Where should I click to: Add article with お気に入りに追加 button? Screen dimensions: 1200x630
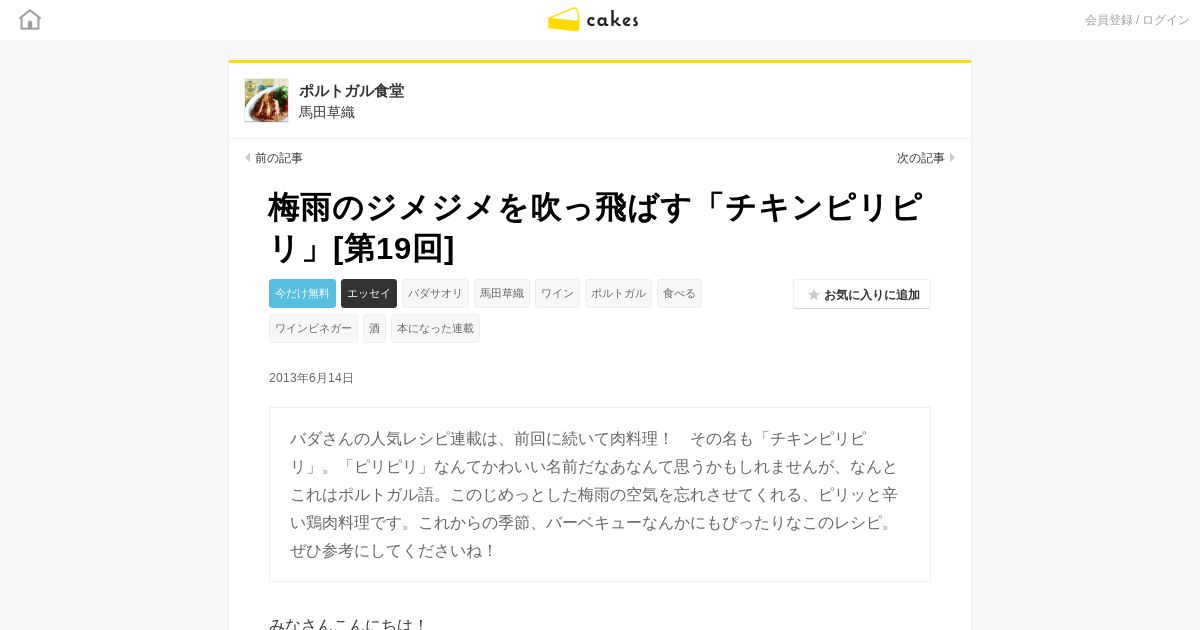[x=862, y=294]
